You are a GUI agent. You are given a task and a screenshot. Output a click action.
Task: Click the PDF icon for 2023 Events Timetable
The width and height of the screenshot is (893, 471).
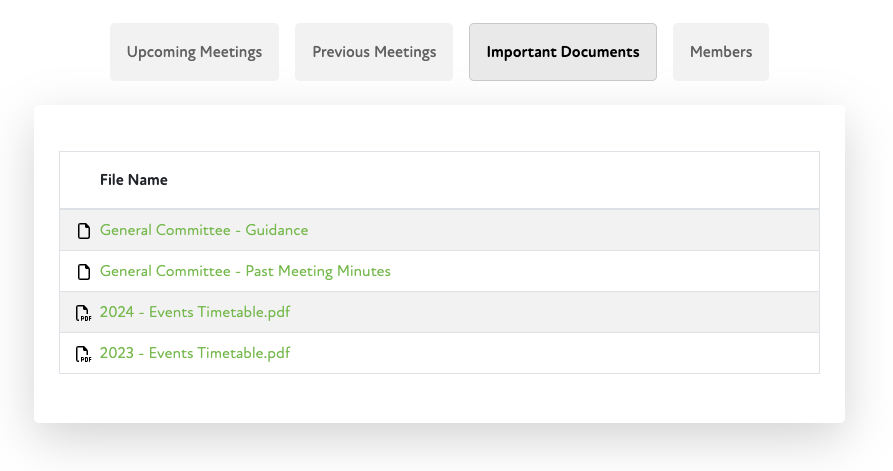84,354
